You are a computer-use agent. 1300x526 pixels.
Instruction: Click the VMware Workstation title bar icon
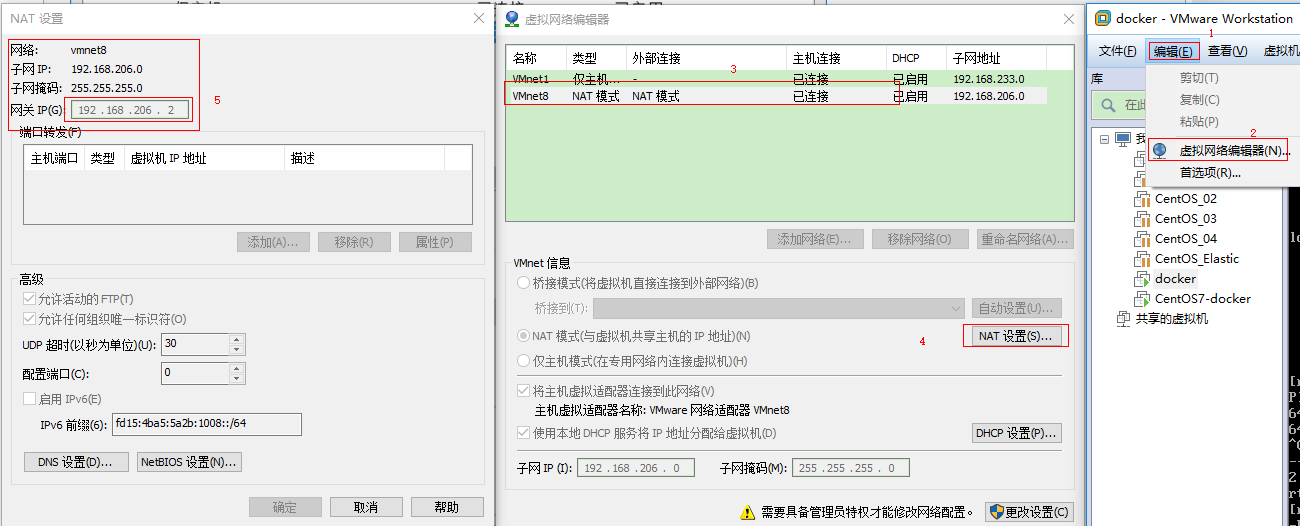tap(1102, 18)
